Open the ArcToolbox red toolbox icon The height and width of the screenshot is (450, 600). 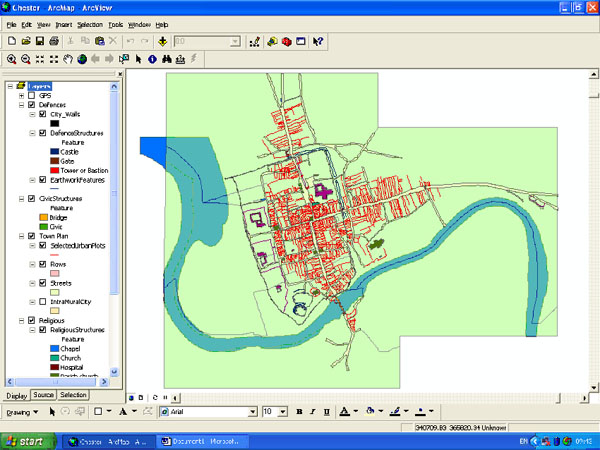(x=286, y=42)
